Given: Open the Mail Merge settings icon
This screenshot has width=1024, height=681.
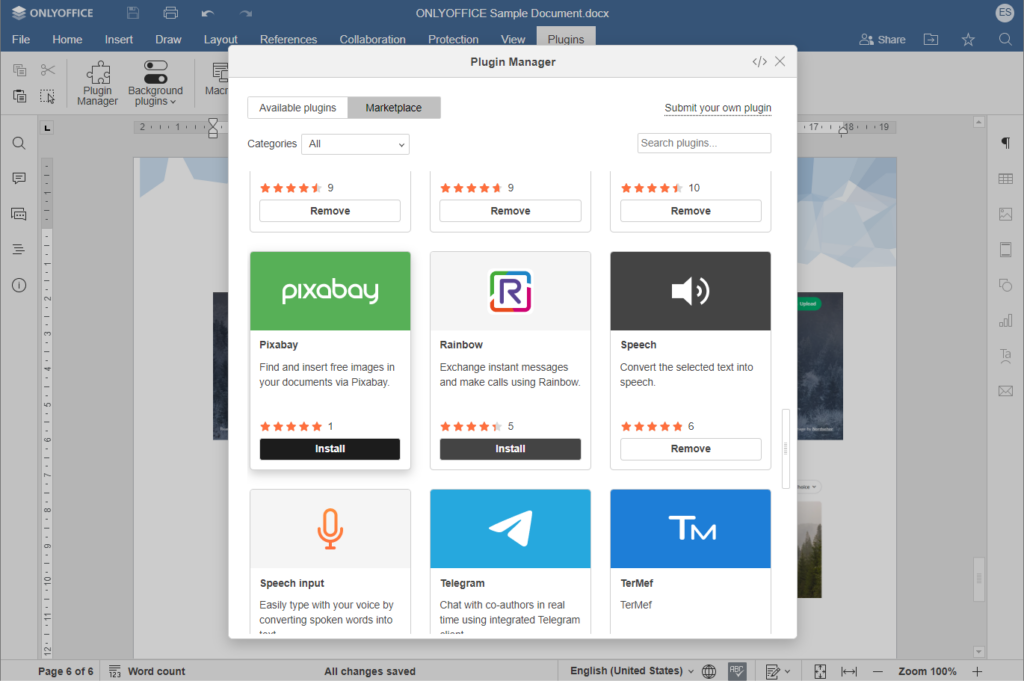Looking at the screenshot, I should coord(1005,392).
